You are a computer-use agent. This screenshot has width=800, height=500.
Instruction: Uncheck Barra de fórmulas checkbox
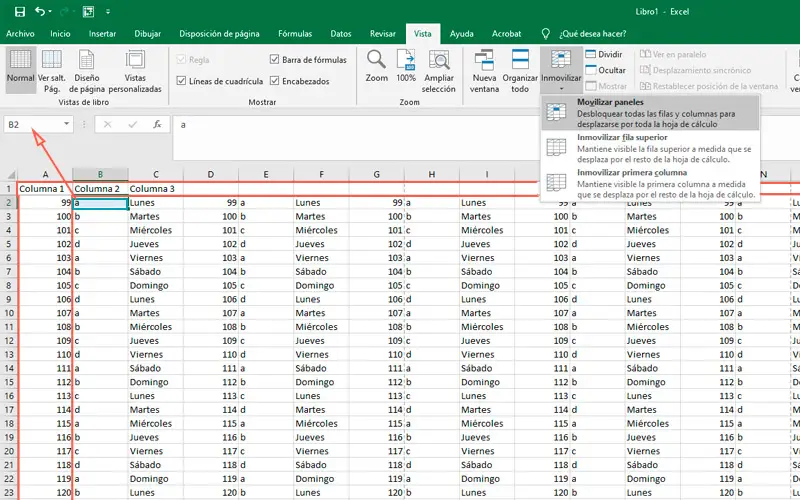click(x=275, y=60)
